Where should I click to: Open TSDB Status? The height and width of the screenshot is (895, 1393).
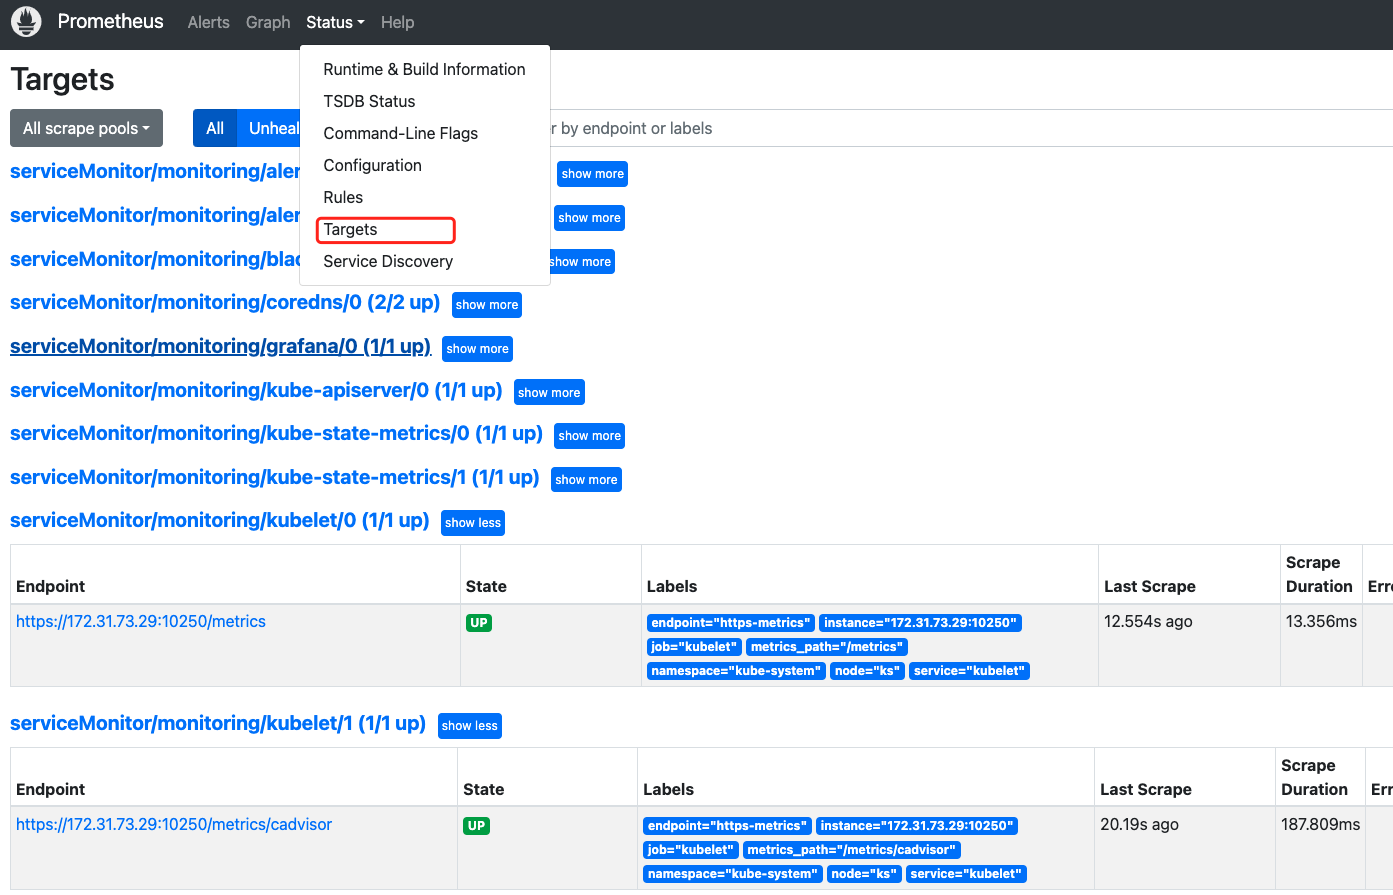369,101
